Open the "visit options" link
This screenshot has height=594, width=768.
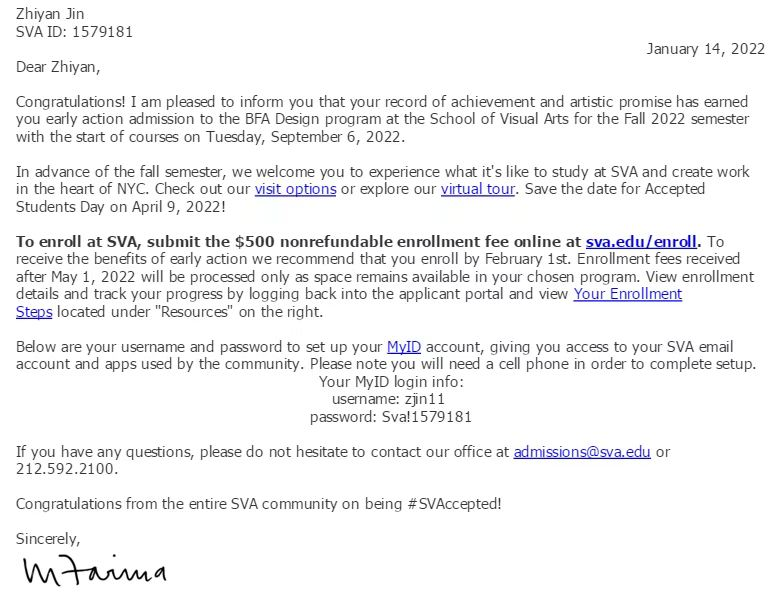(295, 189)
